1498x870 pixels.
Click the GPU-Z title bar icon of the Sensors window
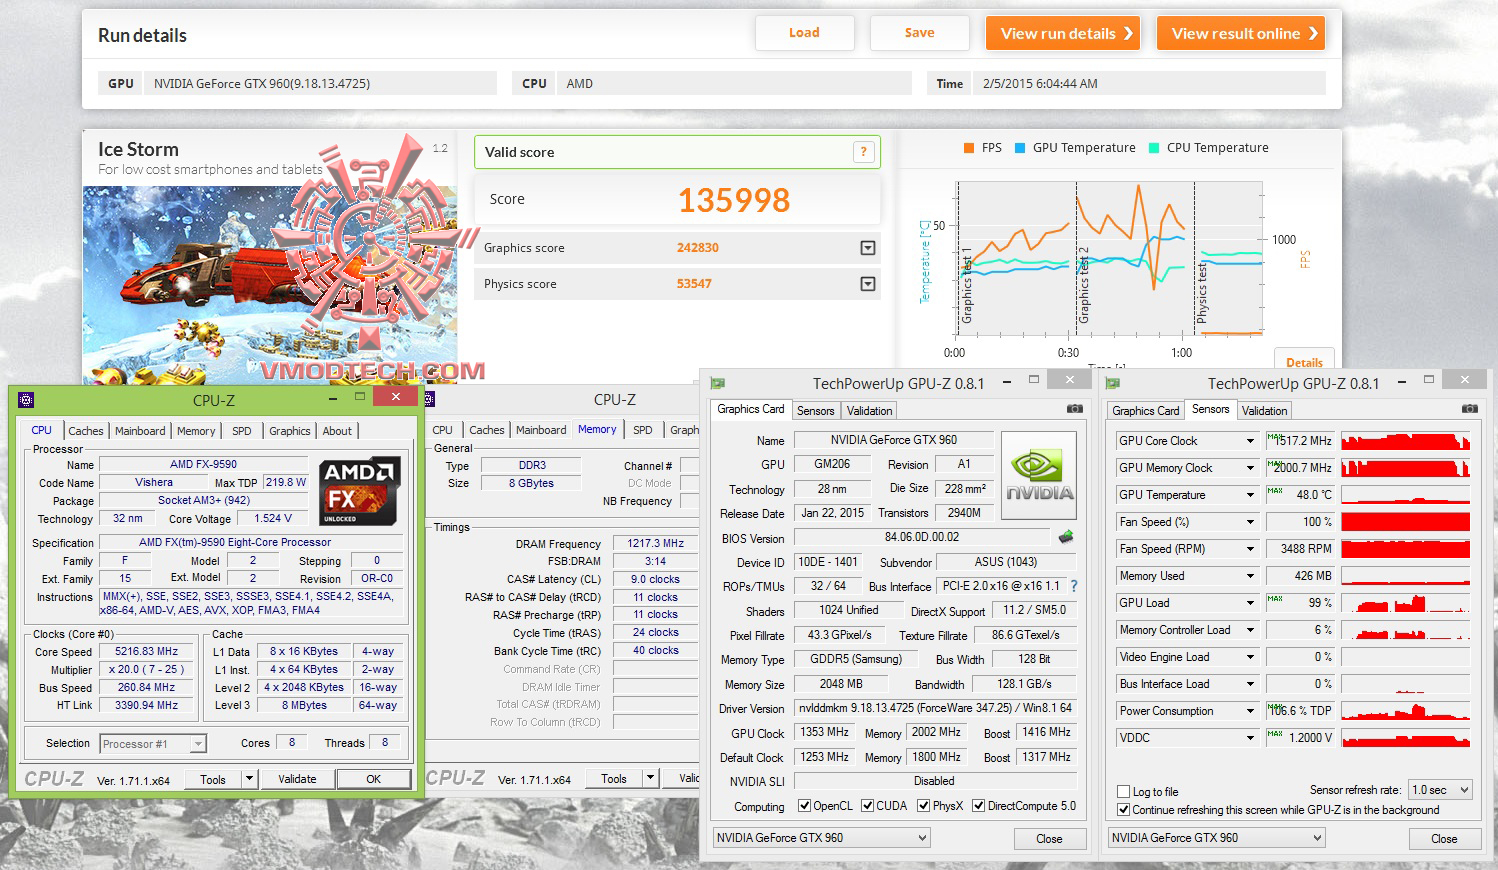pyautogui.click(x=1112, y=383)
